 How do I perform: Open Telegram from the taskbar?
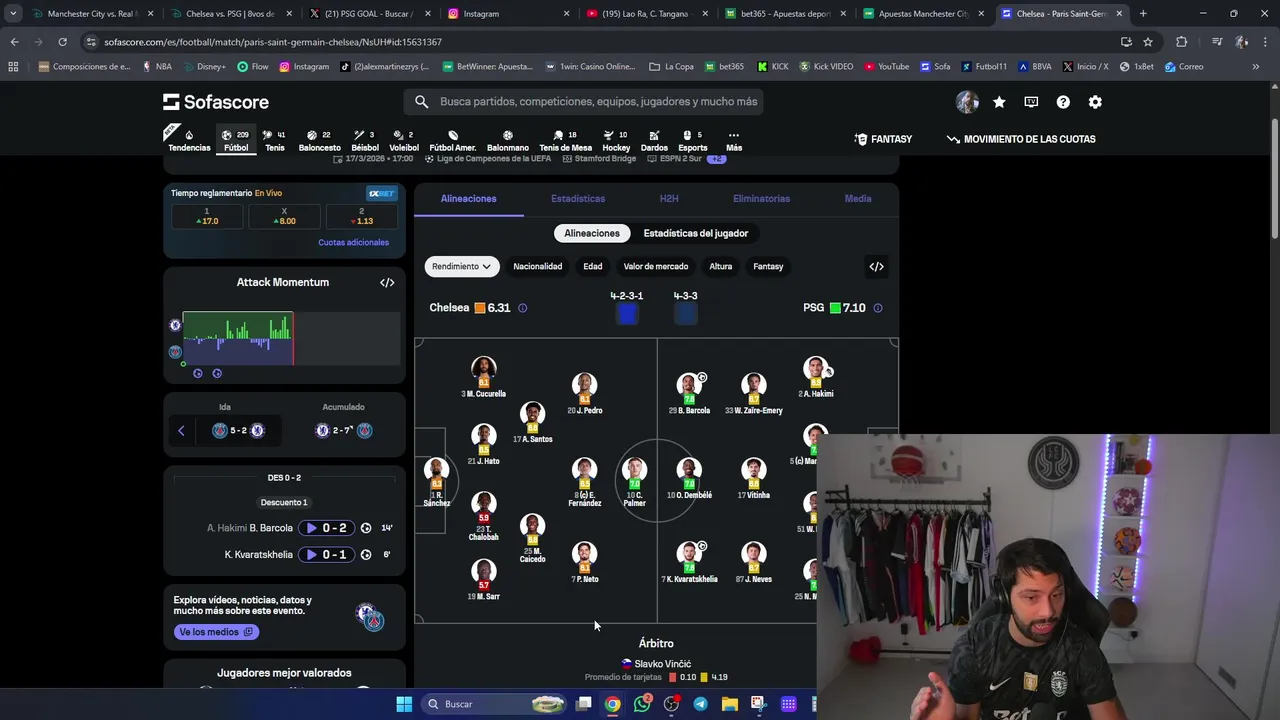pos(700,704)
